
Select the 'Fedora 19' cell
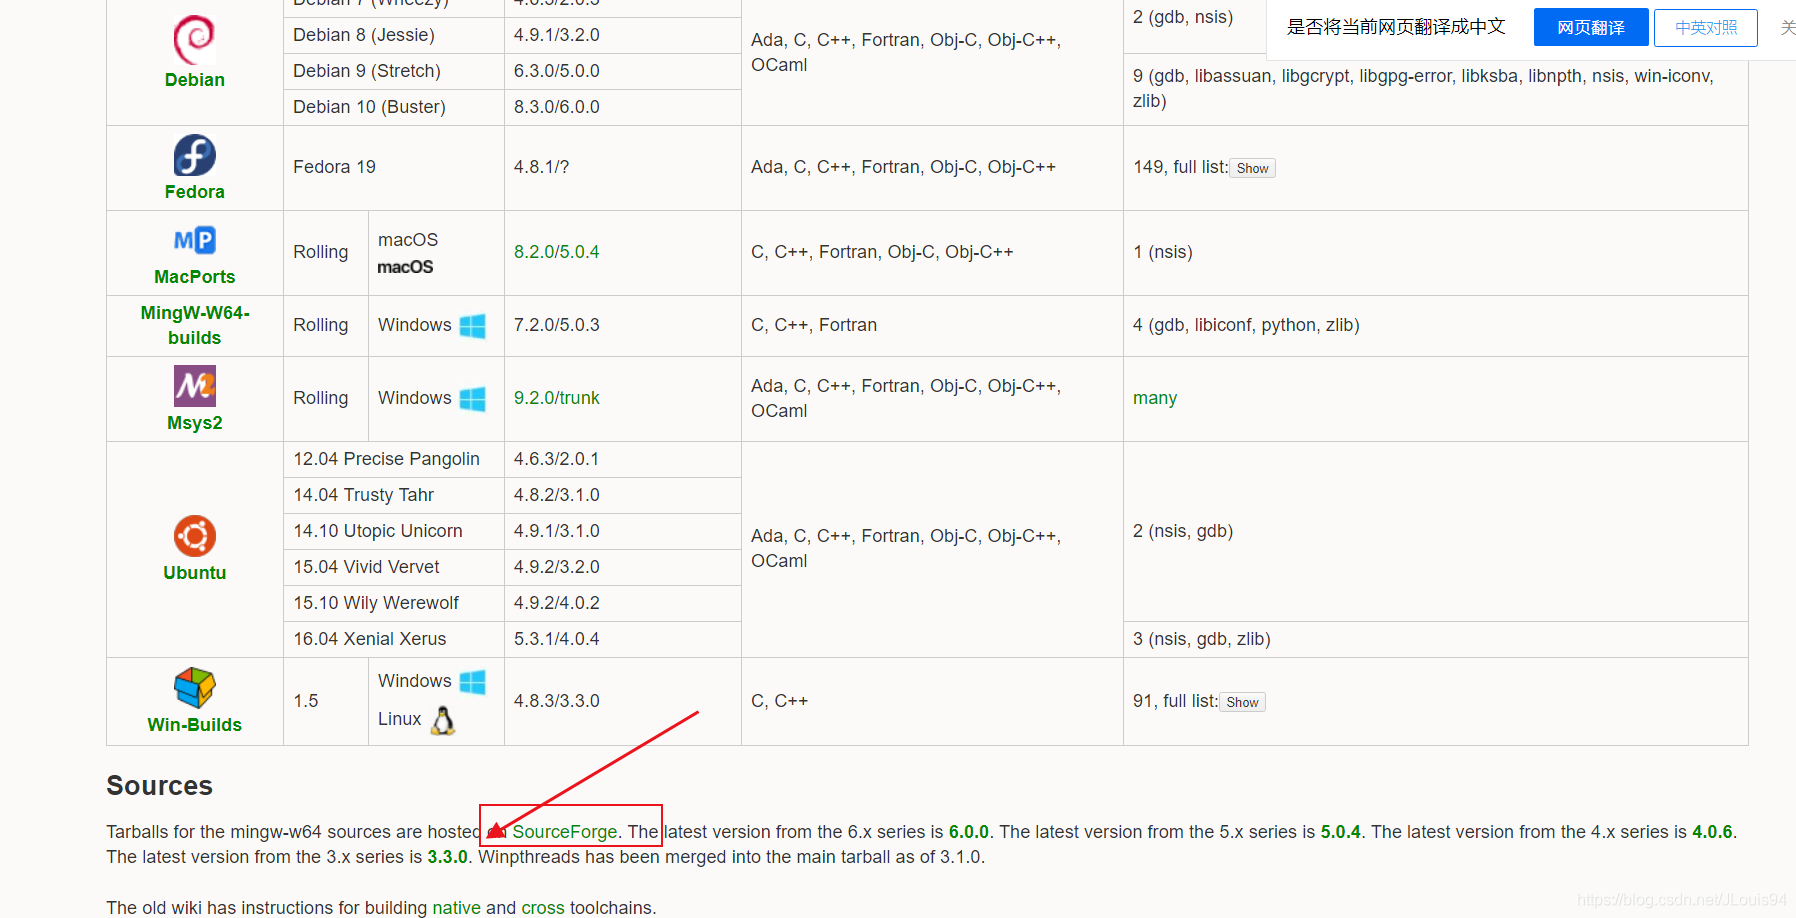(x=394, y=168)
